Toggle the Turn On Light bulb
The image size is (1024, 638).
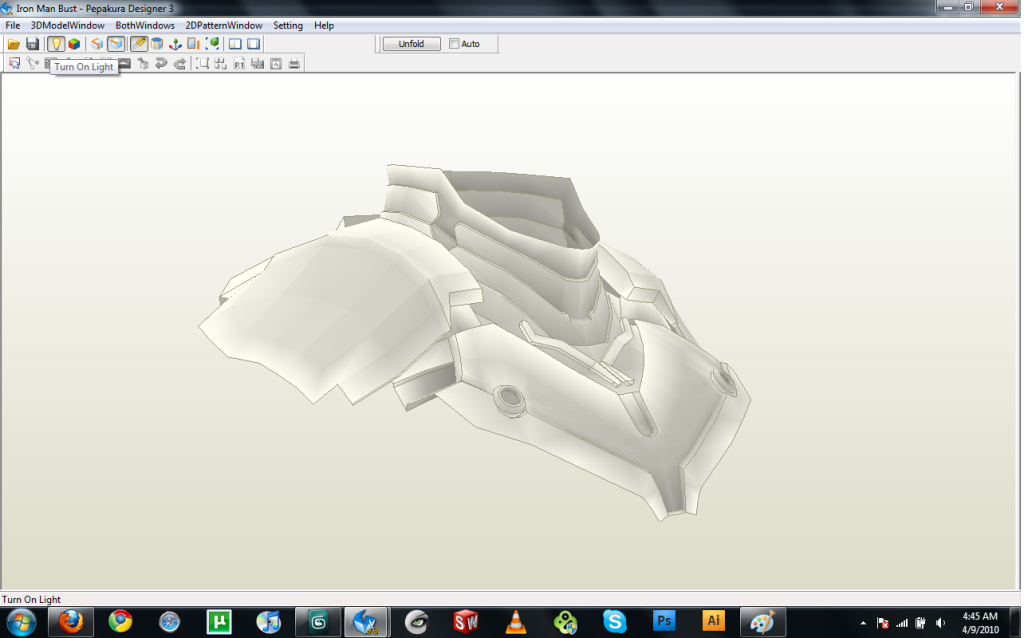tap(57, 44)
